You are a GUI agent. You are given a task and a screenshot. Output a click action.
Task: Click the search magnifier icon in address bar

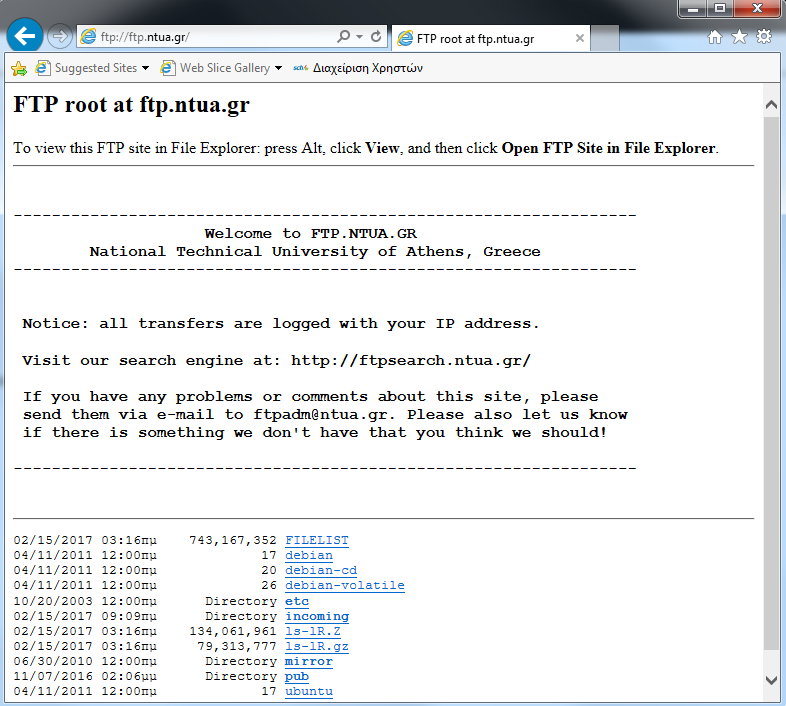[343, 36]
